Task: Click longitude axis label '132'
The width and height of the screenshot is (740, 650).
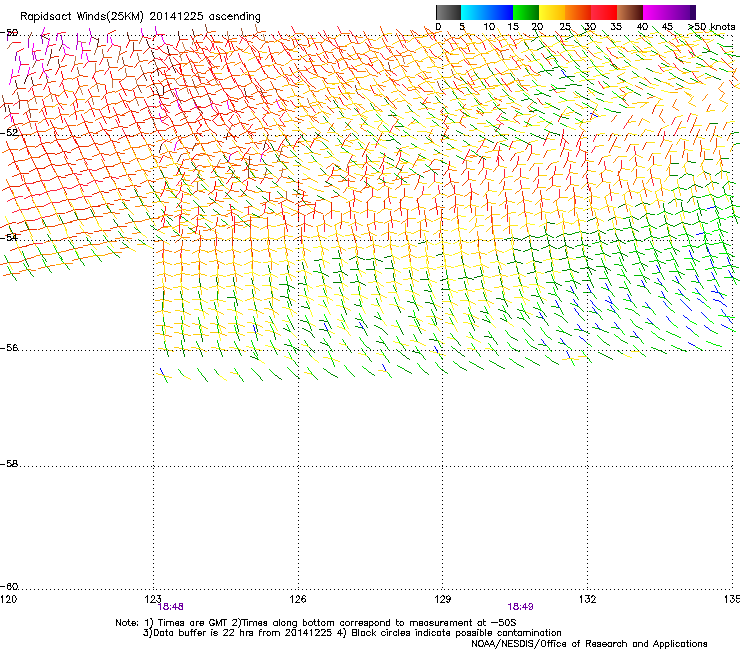Action: tap(588, 599)
